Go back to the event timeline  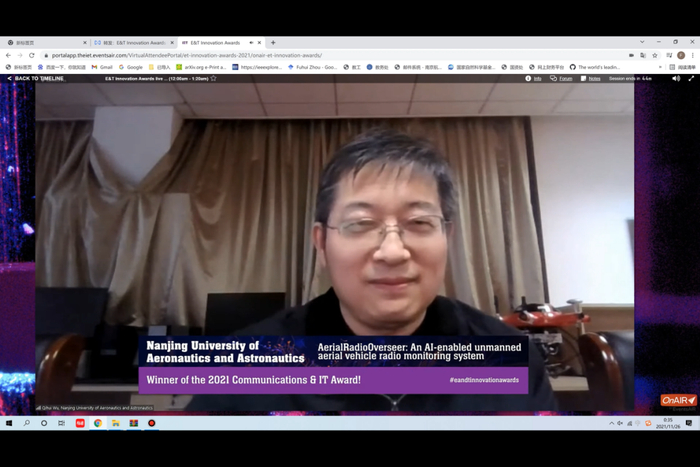coord(36,79)
